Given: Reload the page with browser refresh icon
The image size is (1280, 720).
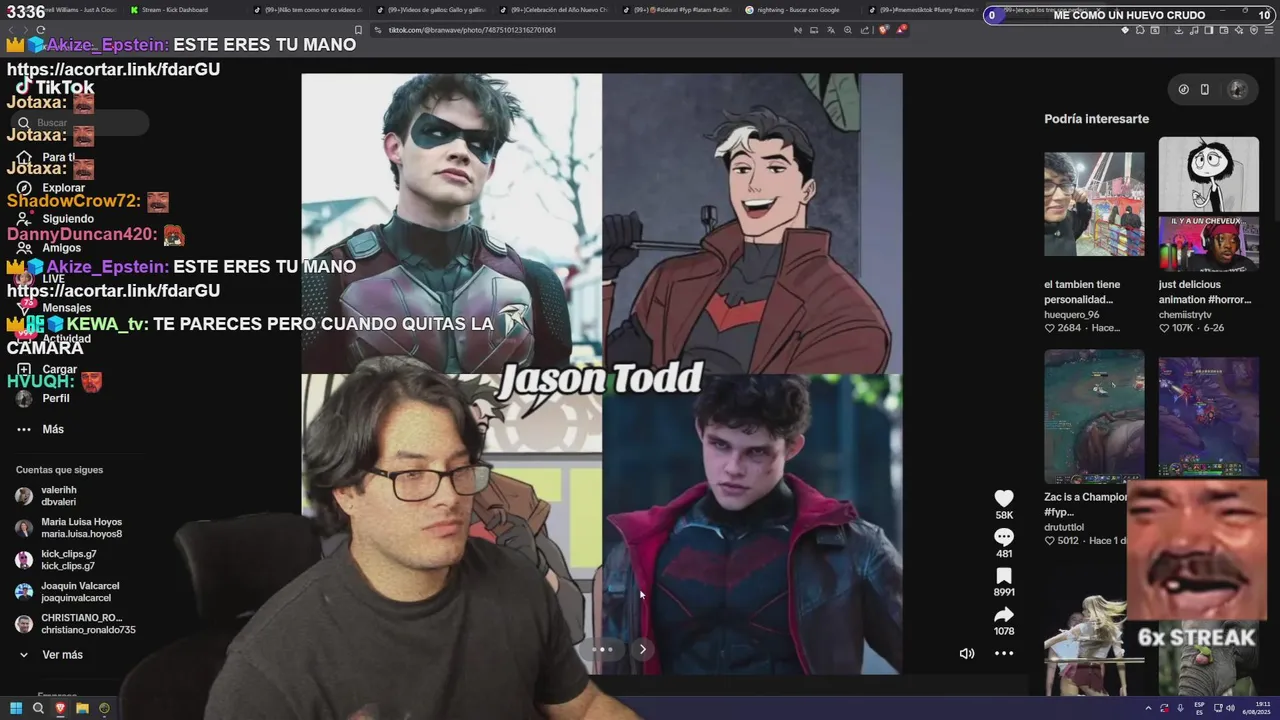Looking at the screenshot, I should point(40,30).
